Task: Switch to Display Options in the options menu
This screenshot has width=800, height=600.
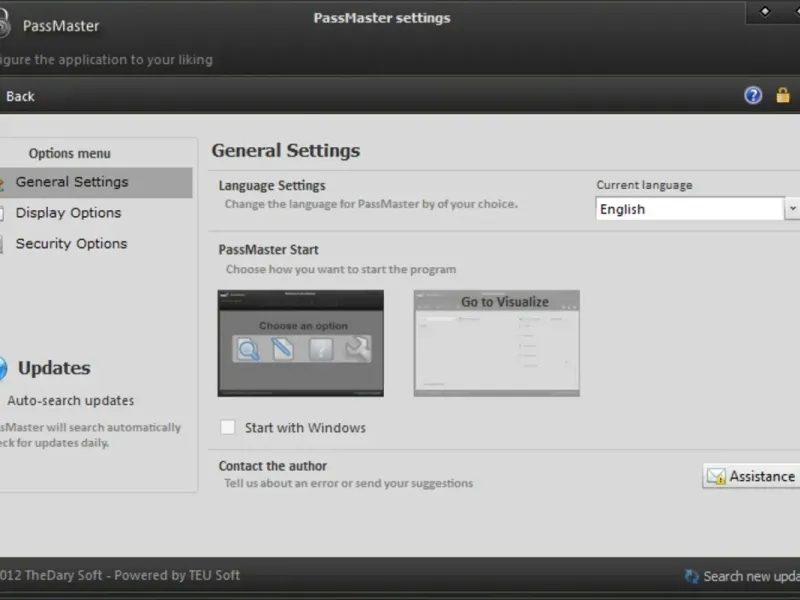Action: pos(68,213)
